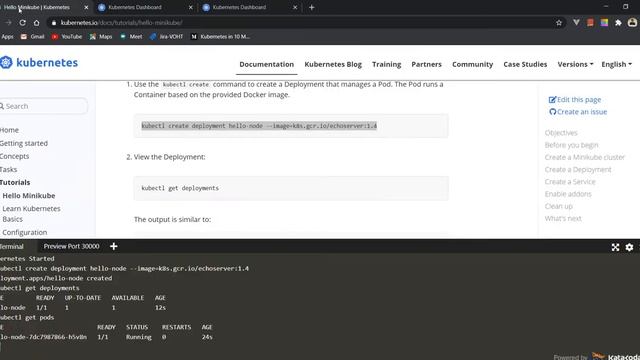This screenshot has height=360, width=640.
Task: Open Concepts in sidebar
Action: click(14, 156)
